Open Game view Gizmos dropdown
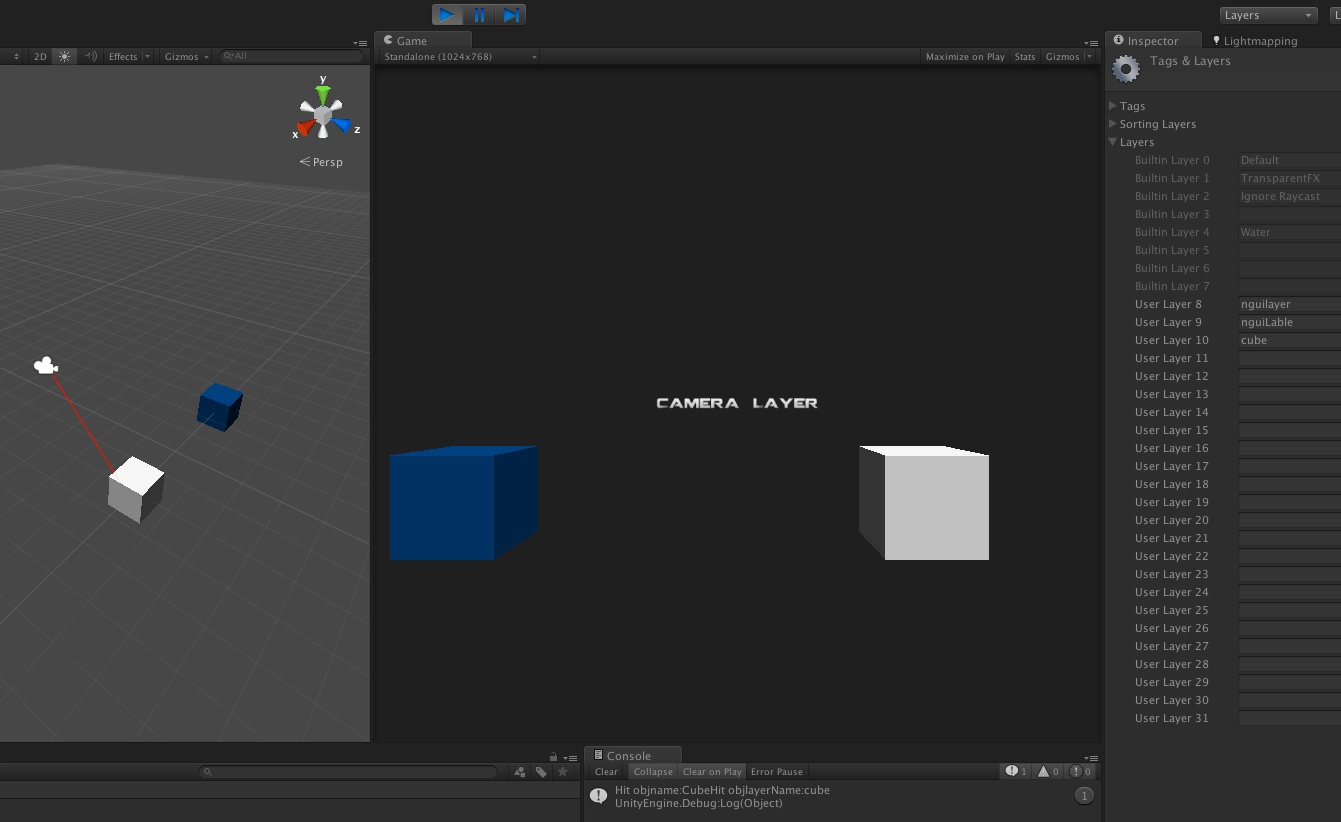 click(x=1068, y=57)
